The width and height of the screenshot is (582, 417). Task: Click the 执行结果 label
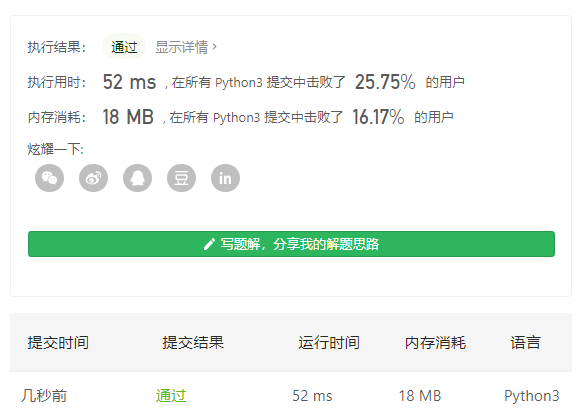click(56, 47)
